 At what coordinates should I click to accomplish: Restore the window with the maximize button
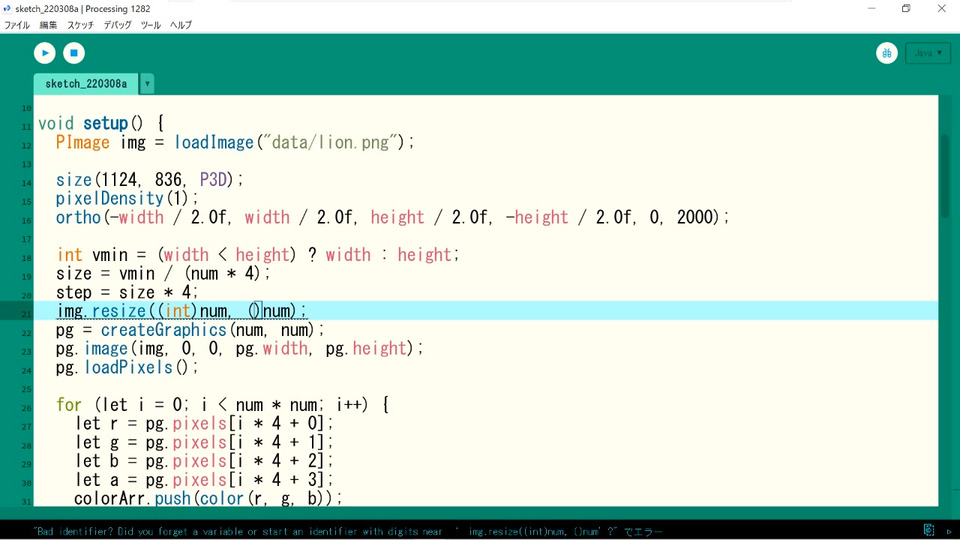906,9
